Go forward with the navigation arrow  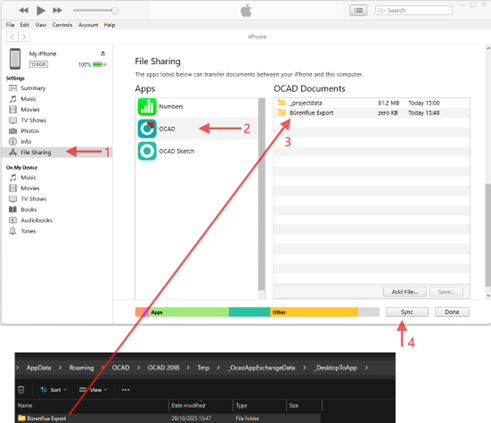click(24, 37)
